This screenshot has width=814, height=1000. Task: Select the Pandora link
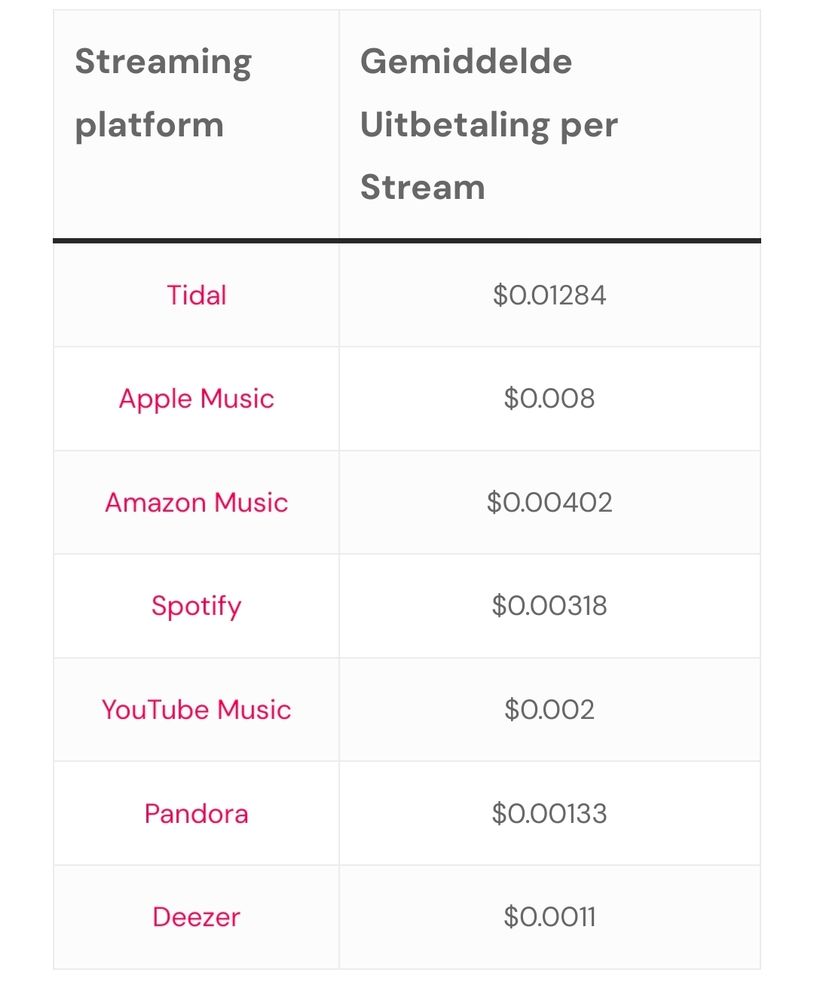(196, 813)
